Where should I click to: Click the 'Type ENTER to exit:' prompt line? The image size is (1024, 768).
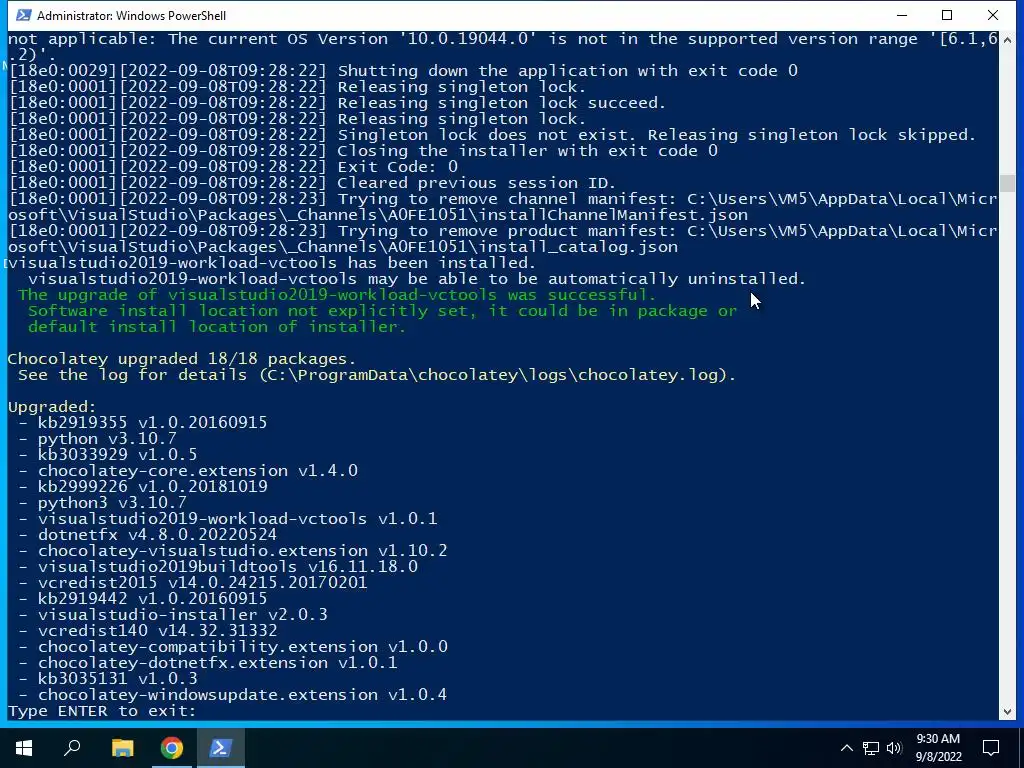pos(102,711)
